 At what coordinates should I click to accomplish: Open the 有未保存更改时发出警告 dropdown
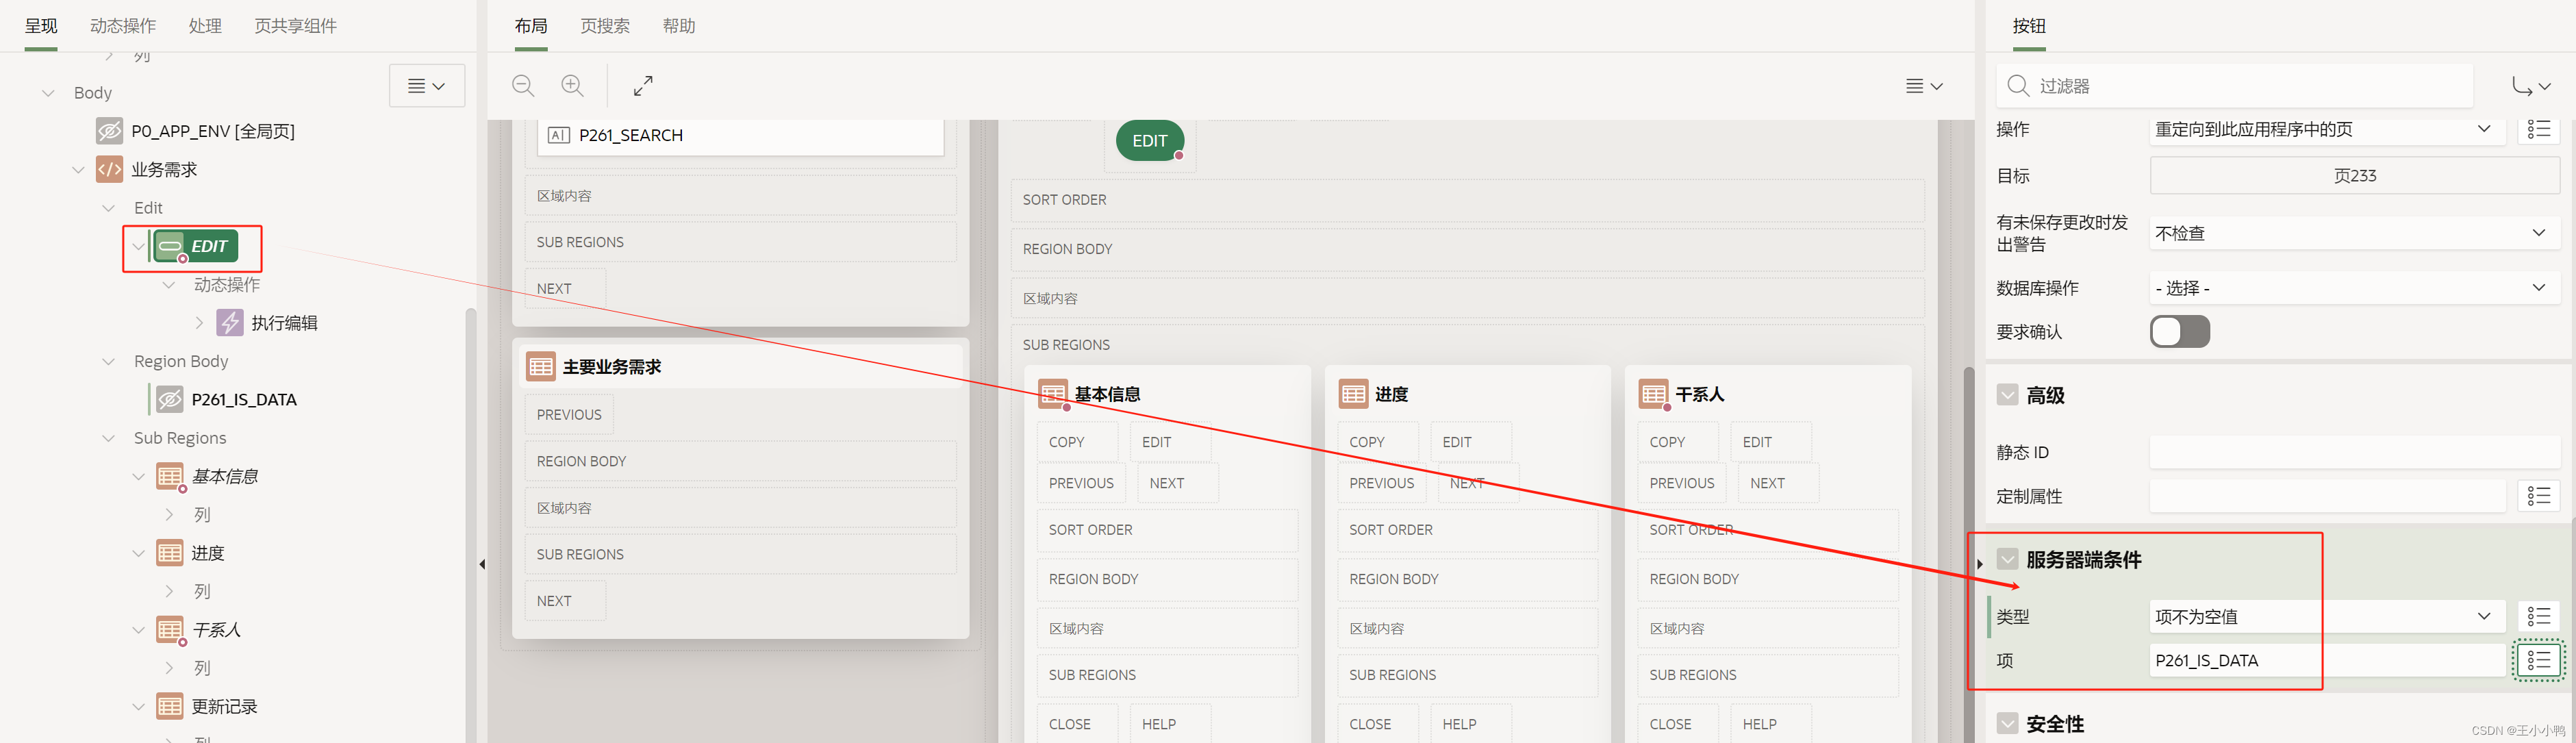pyautogui.click(x=2354, y=233)
